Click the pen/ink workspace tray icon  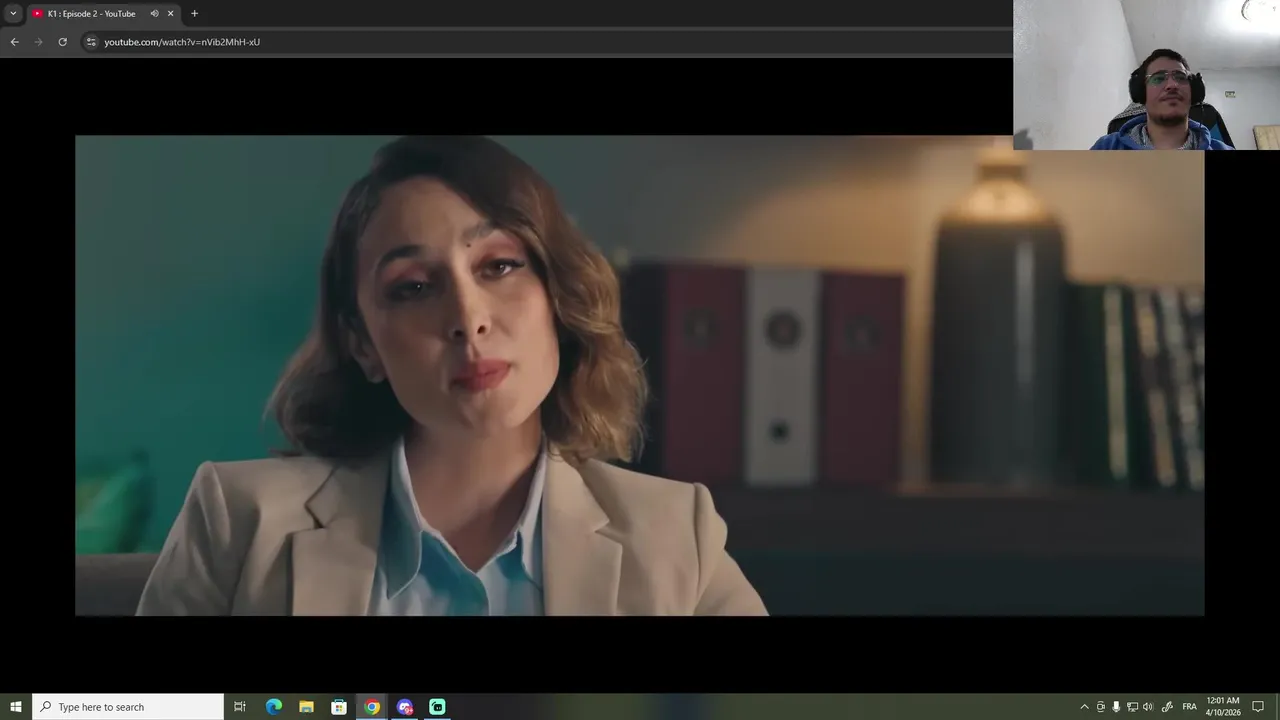(1167, 707)
